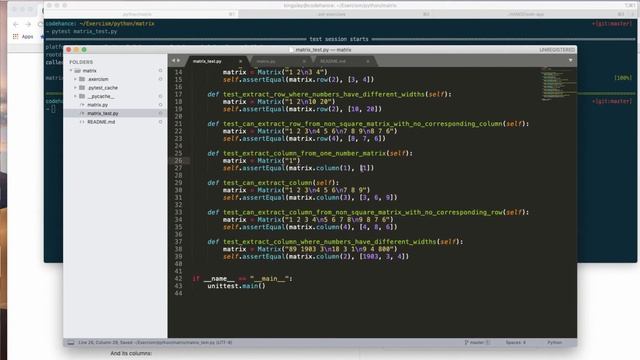Click the Apps grid icon in browser

[x=16, y=37]
